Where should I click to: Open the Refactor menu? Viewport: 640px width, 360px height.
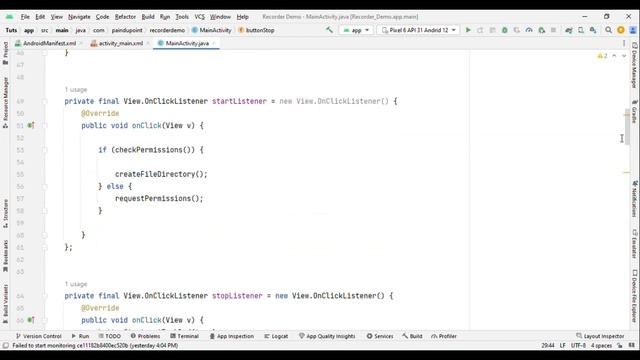[125, 17]
